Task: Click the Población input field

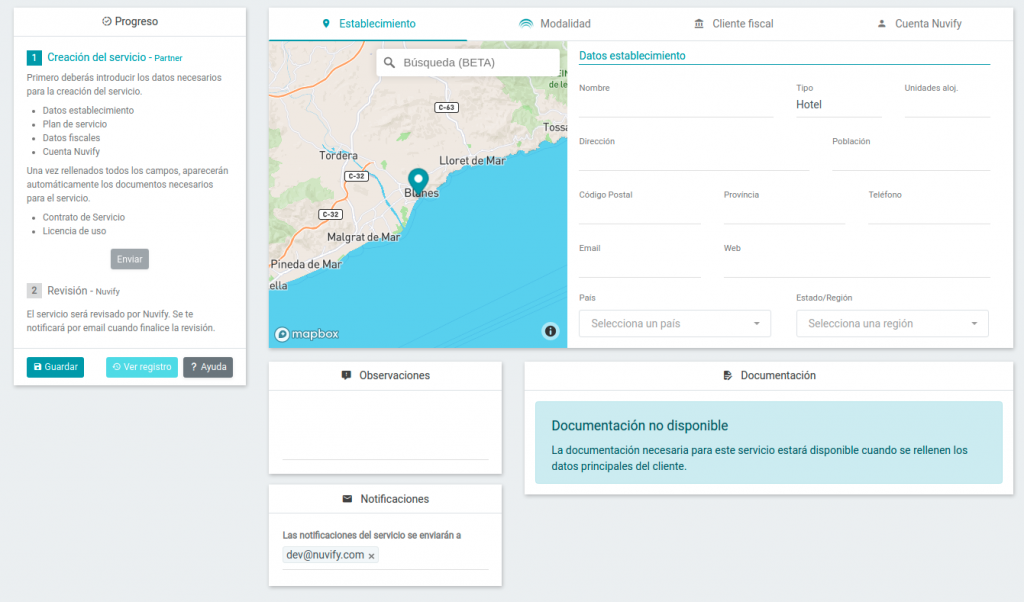Action: coord(911,159)
